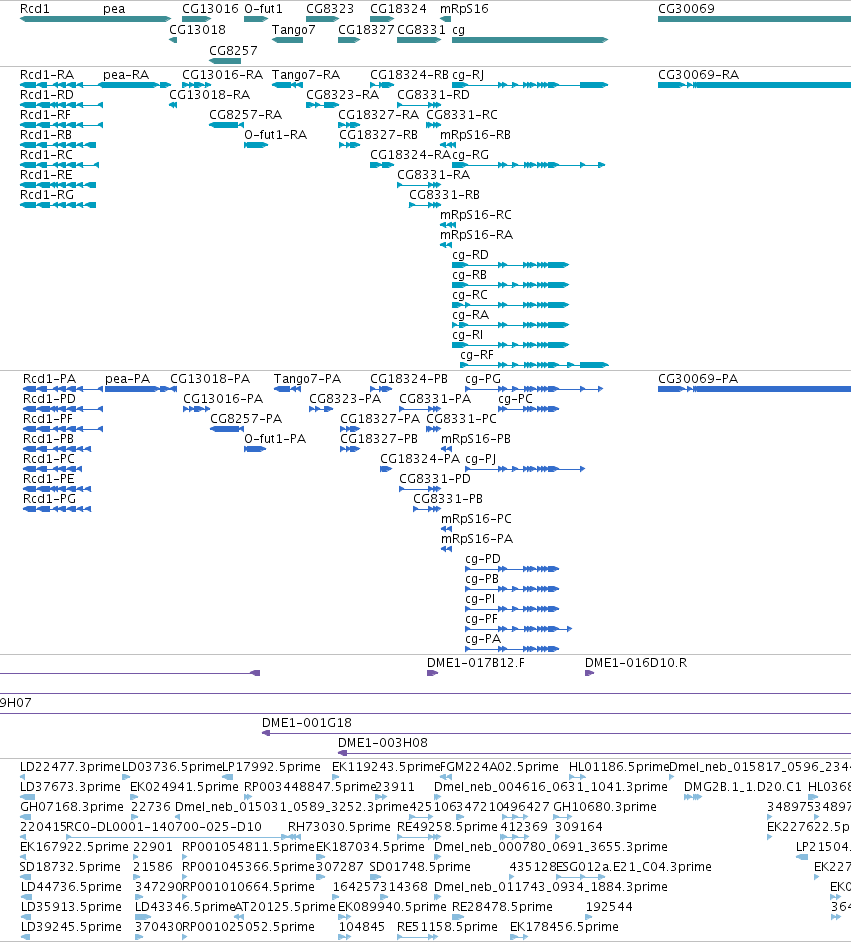851x942 pixels.
Task: Click the CG18327-RB transcript label
Action: 378,135
